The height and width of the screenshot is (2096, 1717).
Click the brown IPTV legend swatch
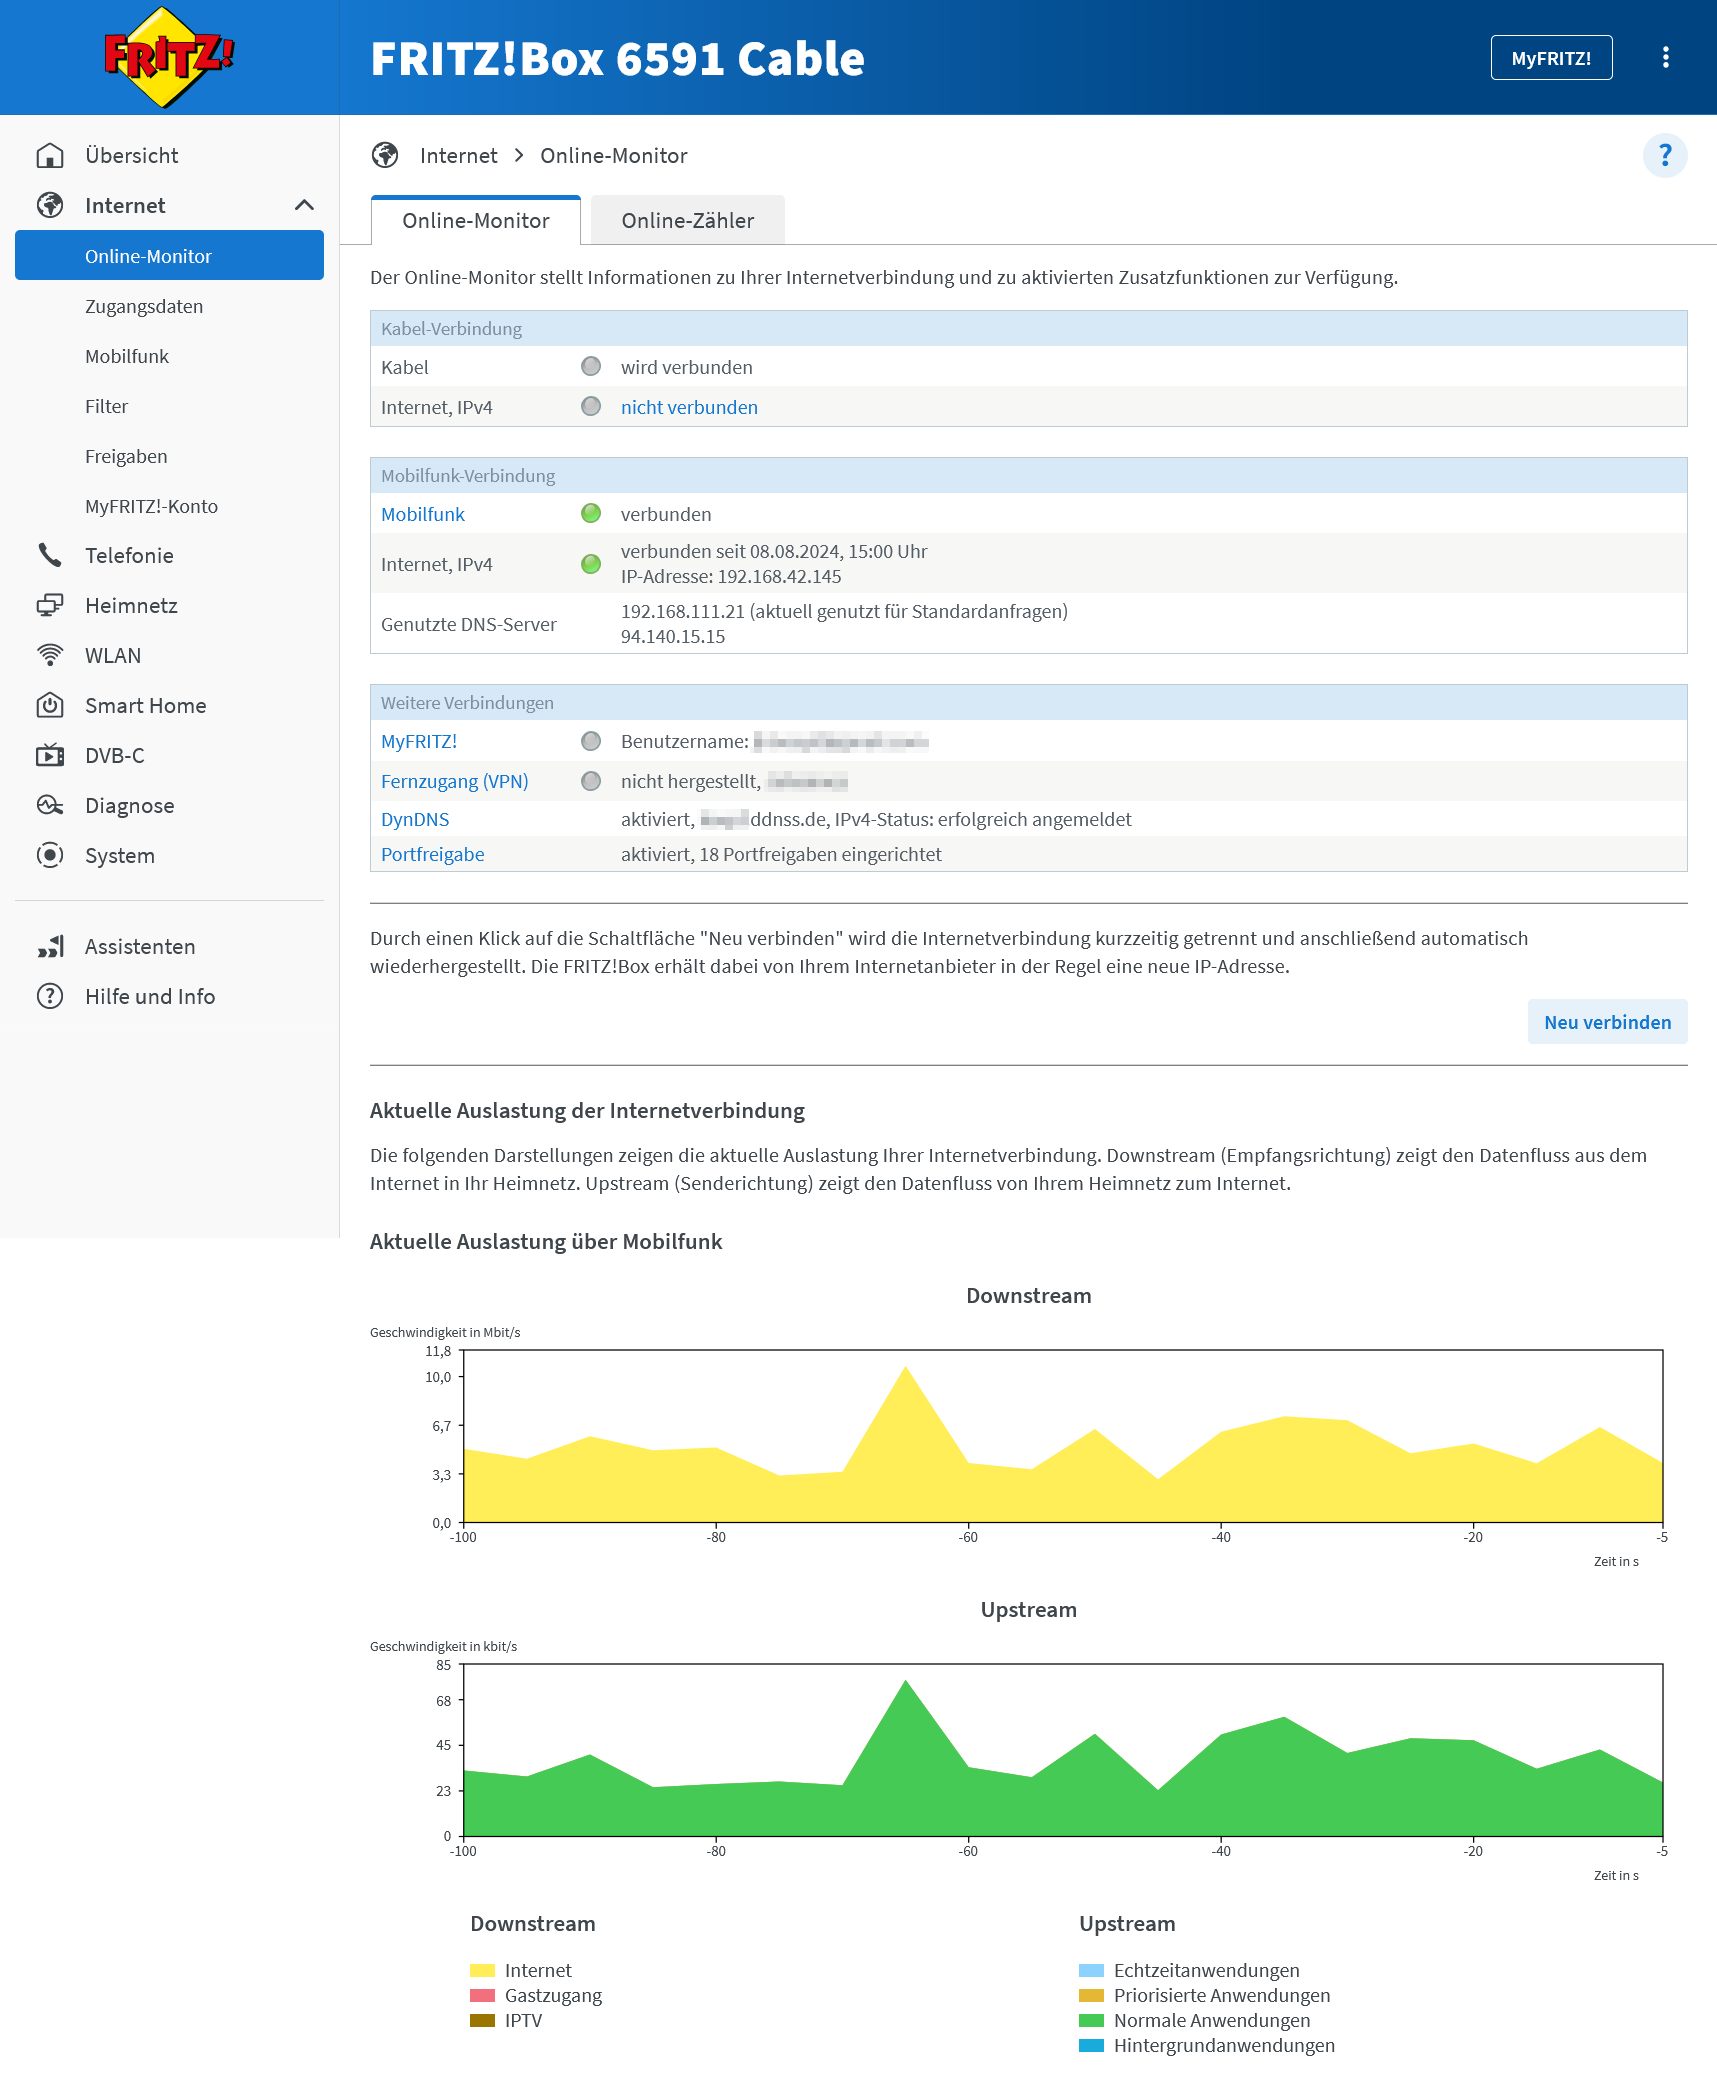click(x=482, y=2020)
